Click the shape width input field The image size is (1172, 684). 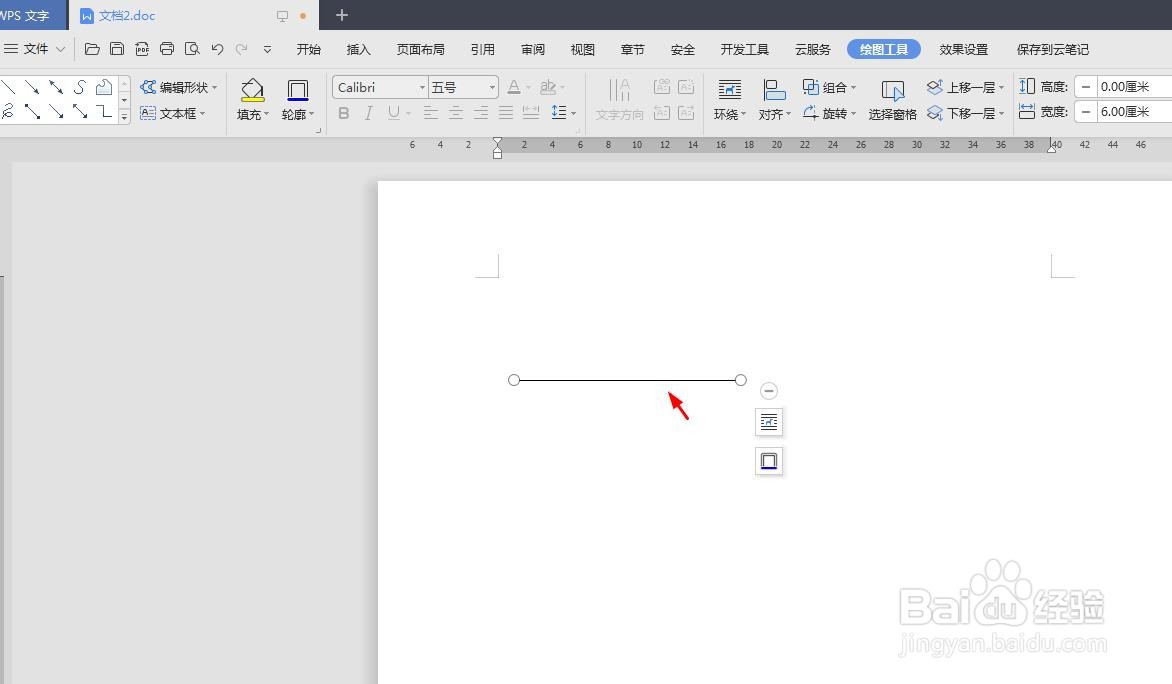[x=1125, y=111]
